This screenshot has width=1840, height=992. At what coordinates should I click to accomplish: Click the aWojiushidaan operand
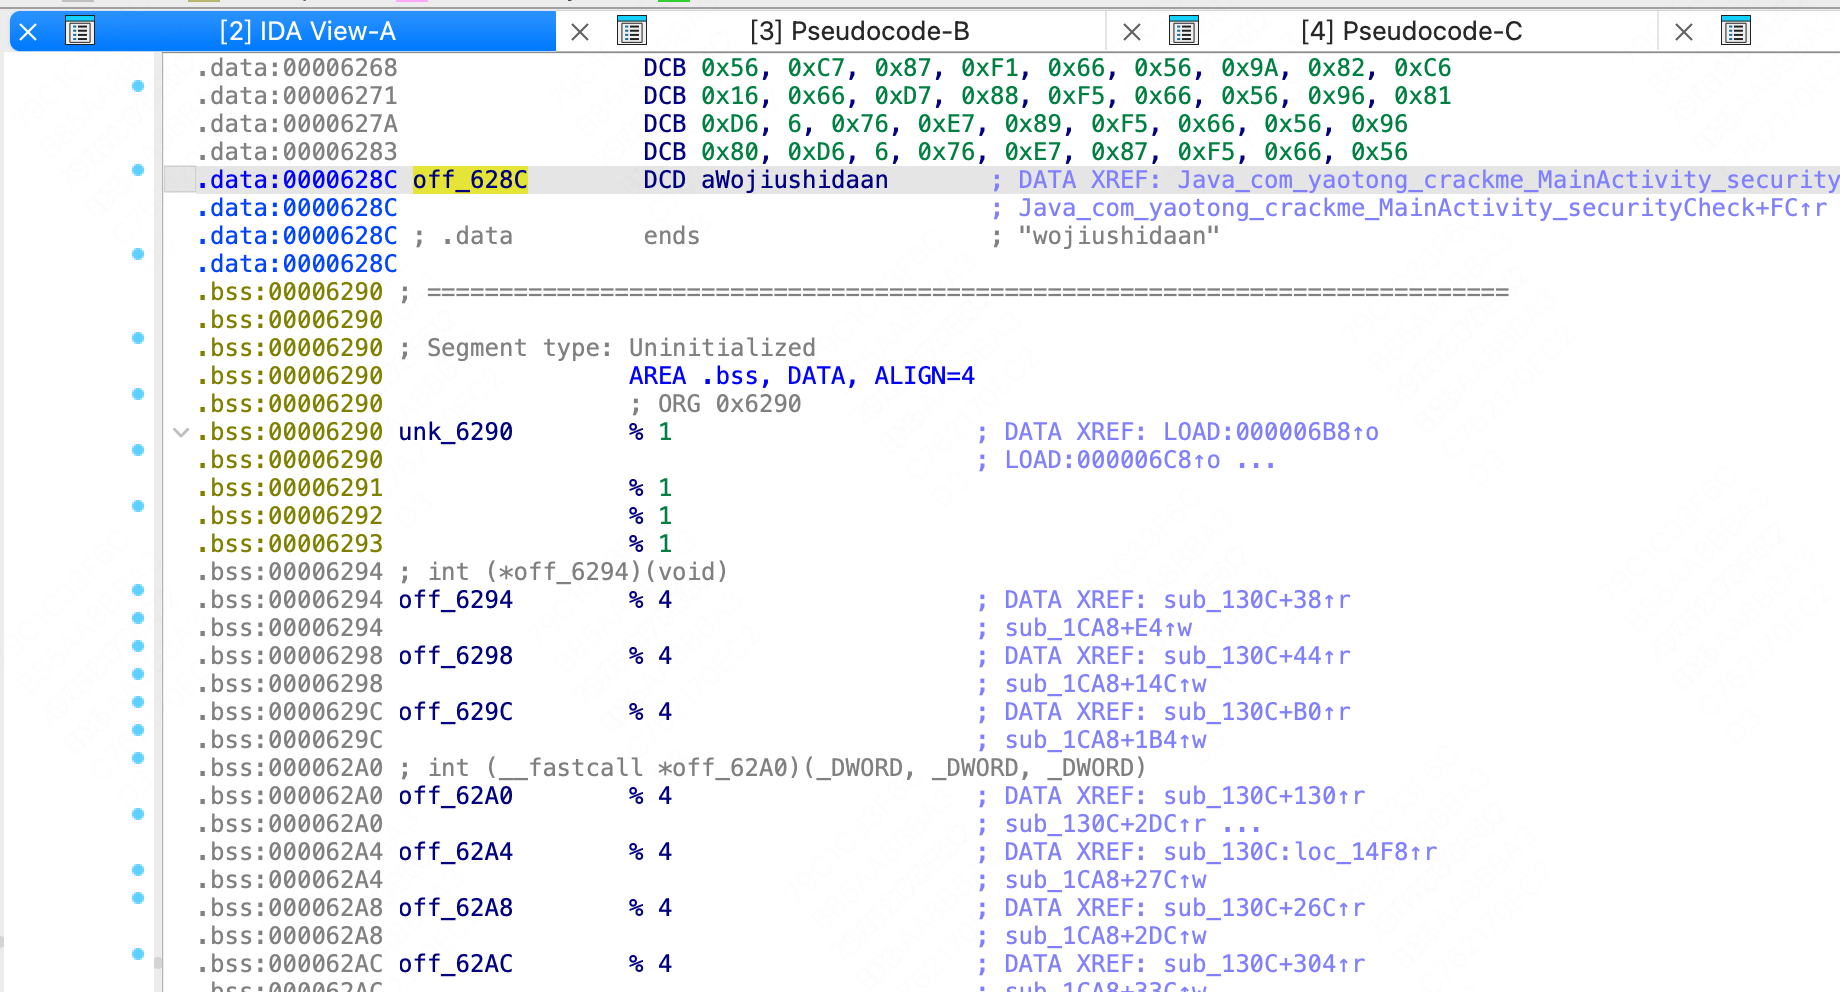tap(794, 180)
